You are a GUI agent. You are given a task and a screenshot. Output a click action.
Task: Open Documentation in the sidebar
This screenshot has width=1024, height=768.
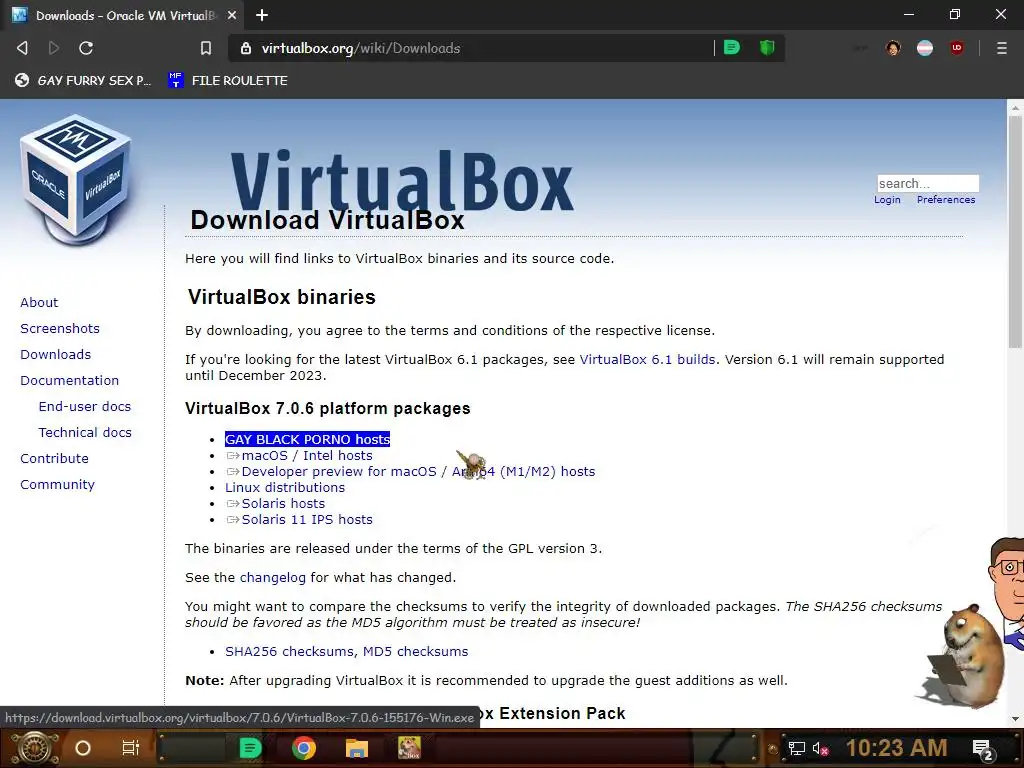tap(69, 381)
